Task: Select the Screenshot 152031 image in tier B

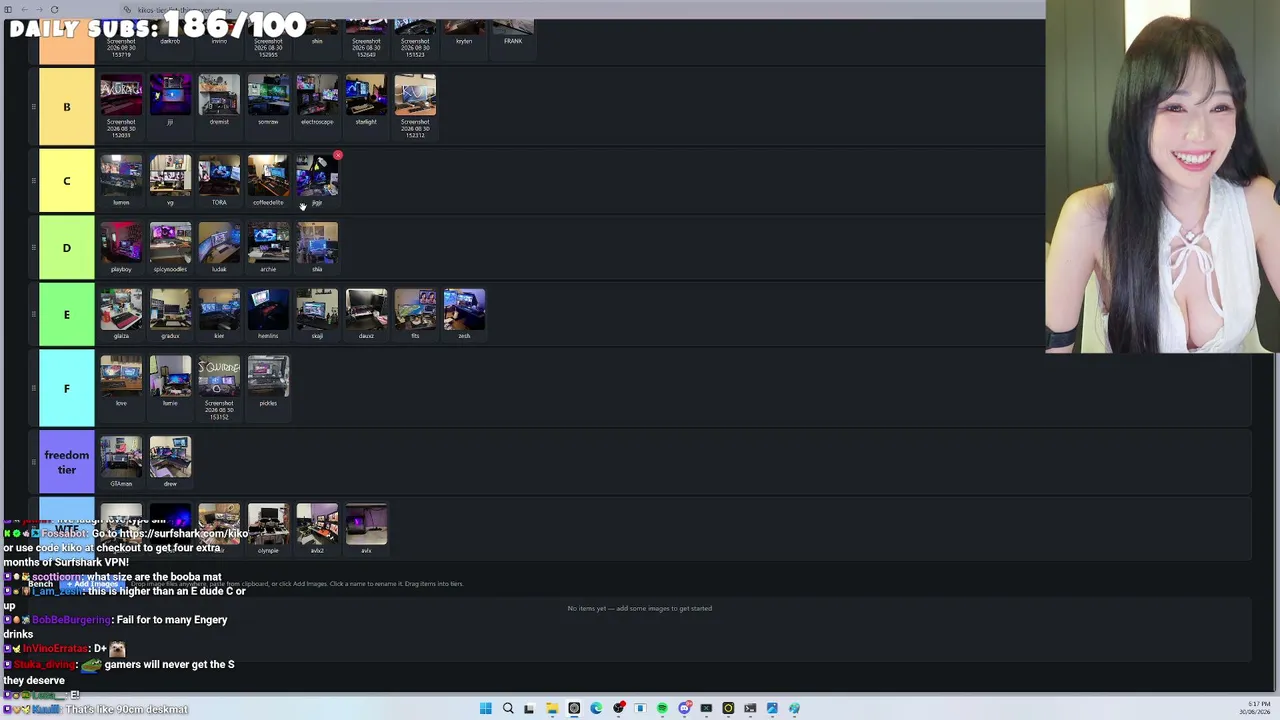Action: point(121,95)
